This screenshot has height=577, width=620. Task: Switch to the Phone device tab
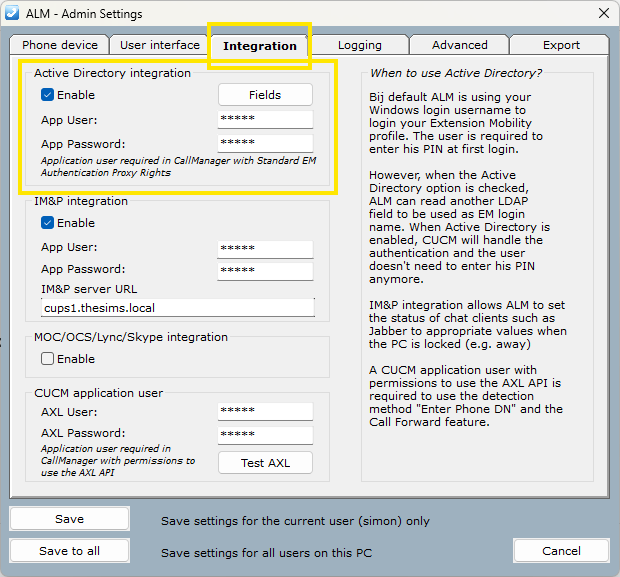[60, 45]
